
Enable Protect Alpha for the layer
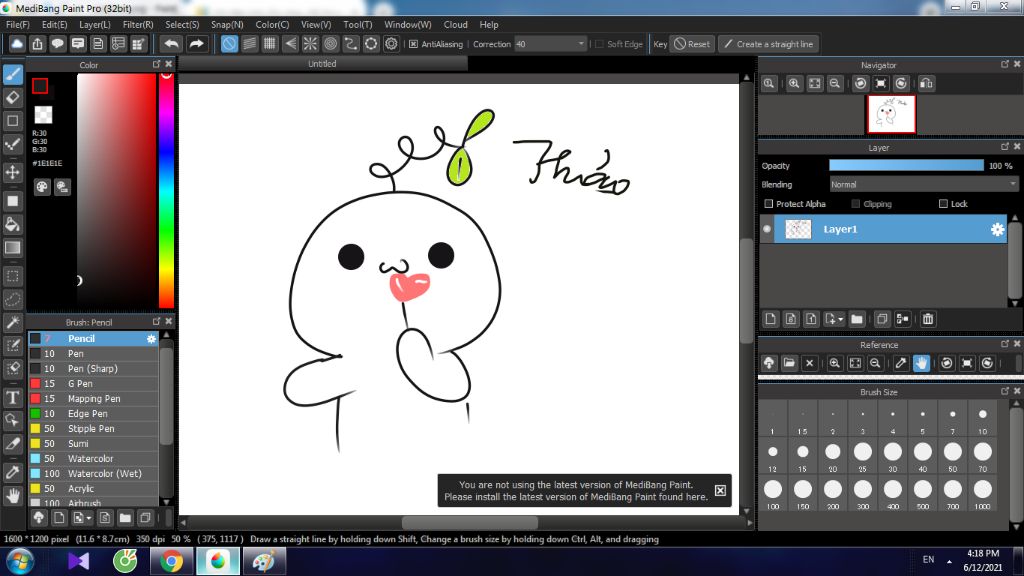769,204
